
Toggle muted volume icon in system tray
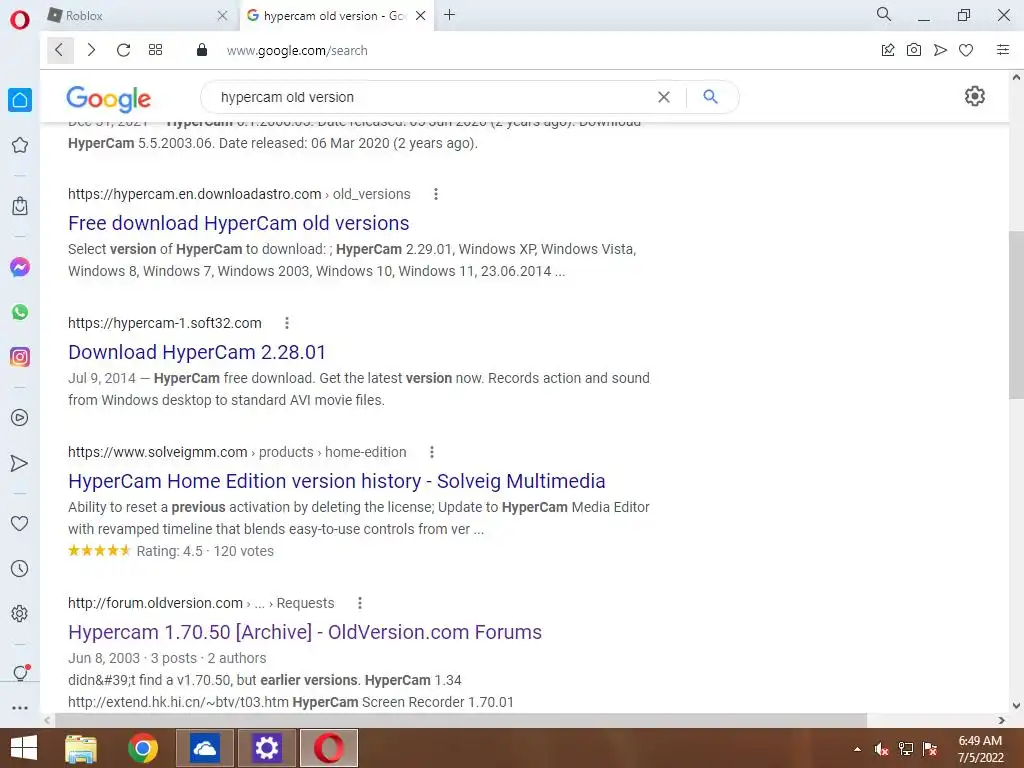882,749
